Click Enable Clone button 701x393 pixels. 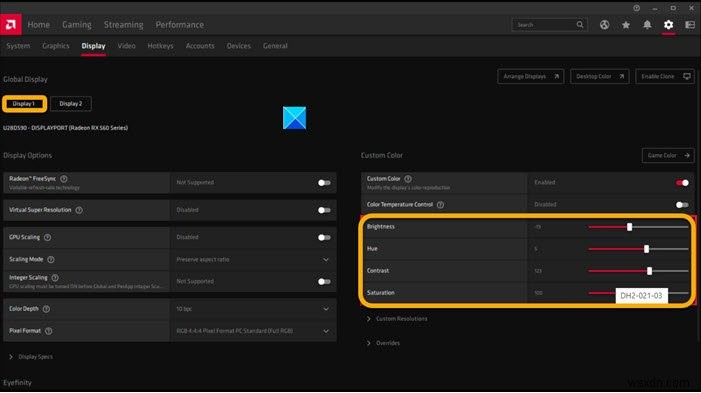pyautogui.click(x=665, y=76)
